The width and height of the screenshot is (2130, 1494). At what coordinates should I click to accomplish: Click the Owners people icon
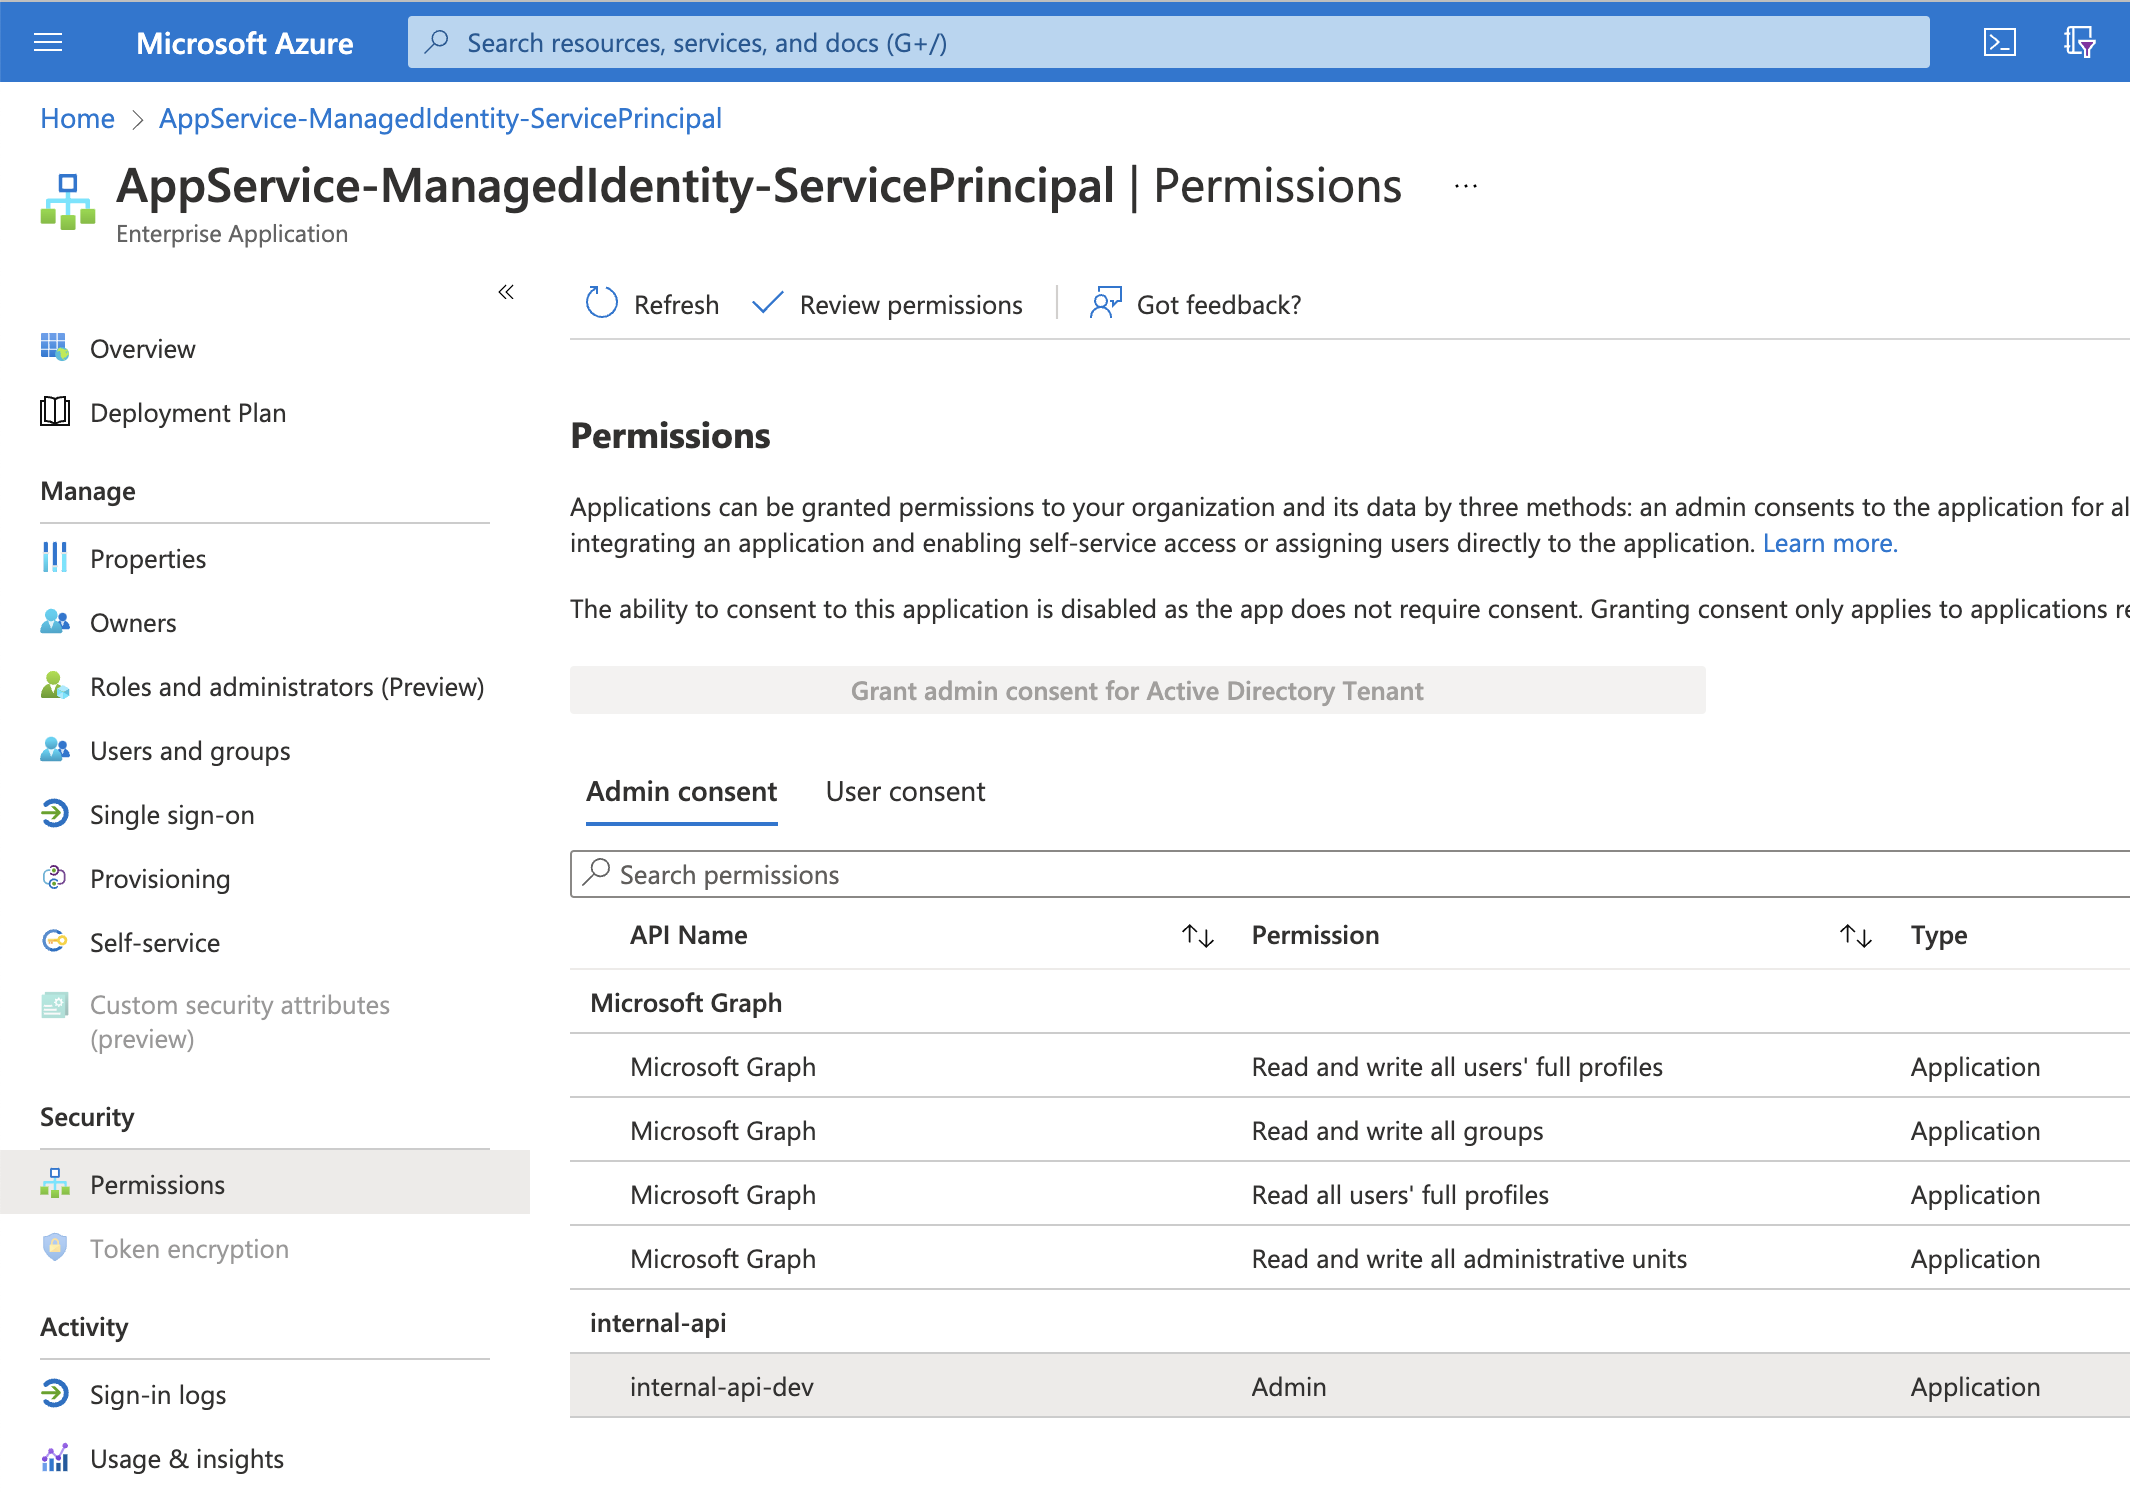pyautogui.click(x=55, y=622)
